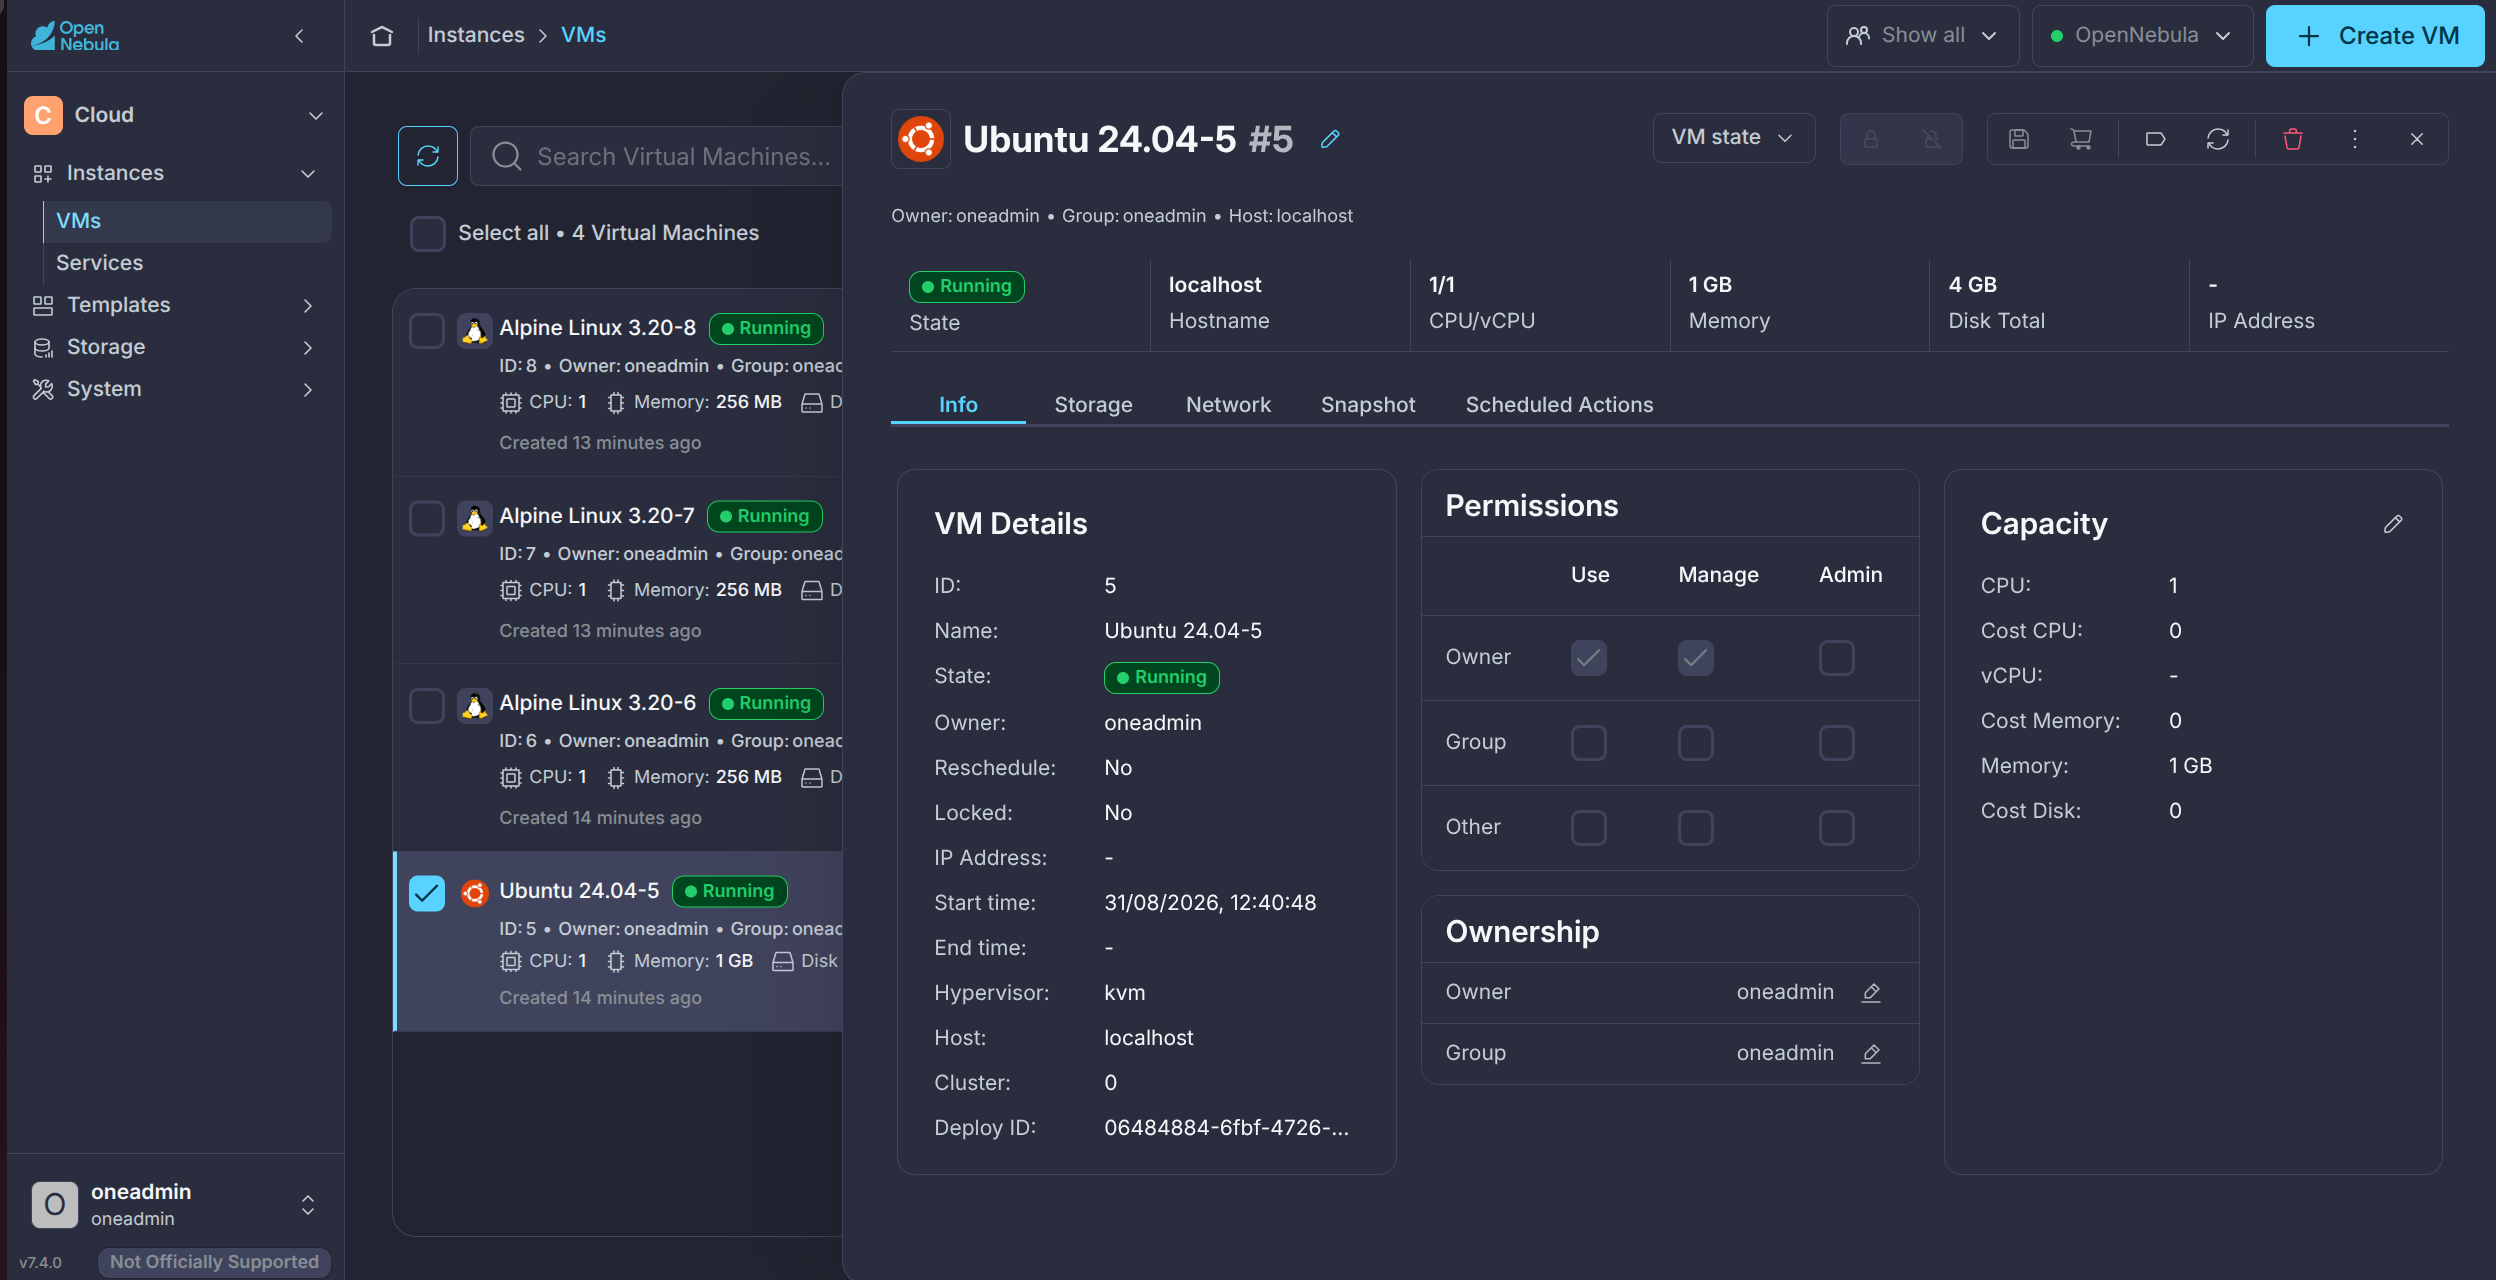Edit the Ownership owner oneadmin

(x=1872, y=992)
